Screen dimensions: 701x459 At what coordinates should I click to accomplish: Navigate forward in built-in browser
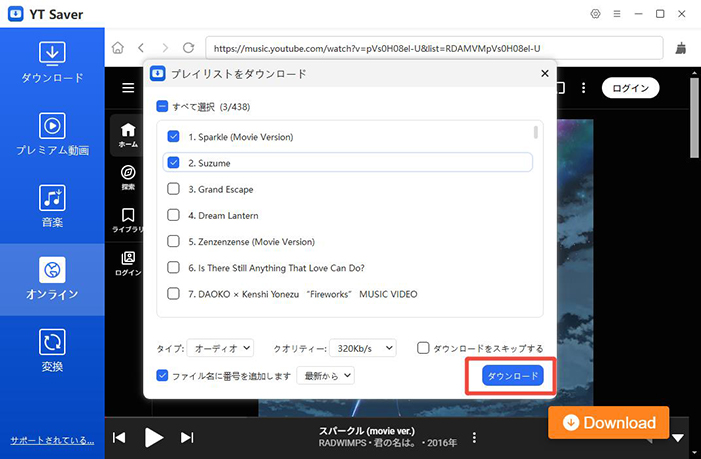165,48
